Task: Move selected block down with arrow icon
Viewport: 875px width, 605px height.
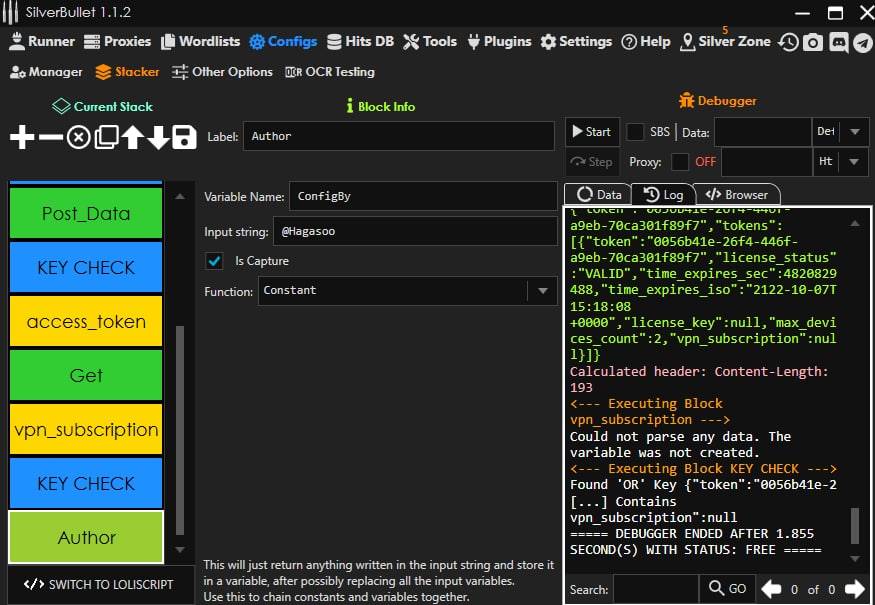Action: click(x=158, y=137)
